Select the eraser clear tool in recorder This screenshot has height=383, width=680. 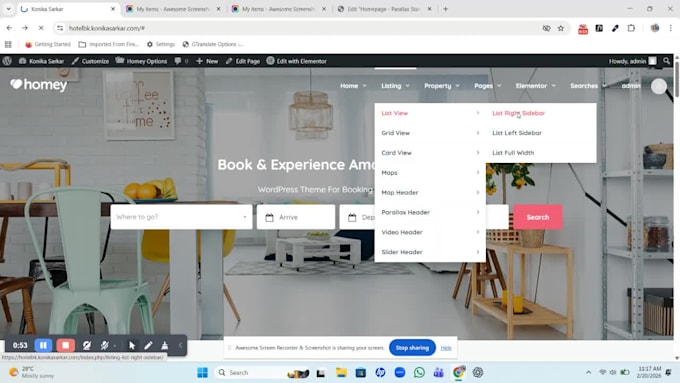click(x=164, y=345)
